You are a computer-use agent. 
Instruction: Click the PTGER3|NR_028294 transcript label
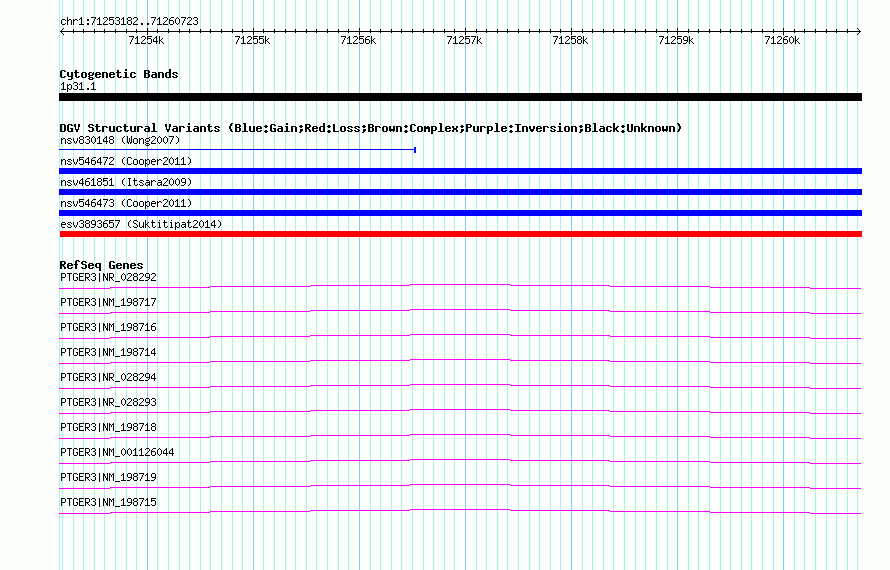pyautogui.click(x=108, y=378)
